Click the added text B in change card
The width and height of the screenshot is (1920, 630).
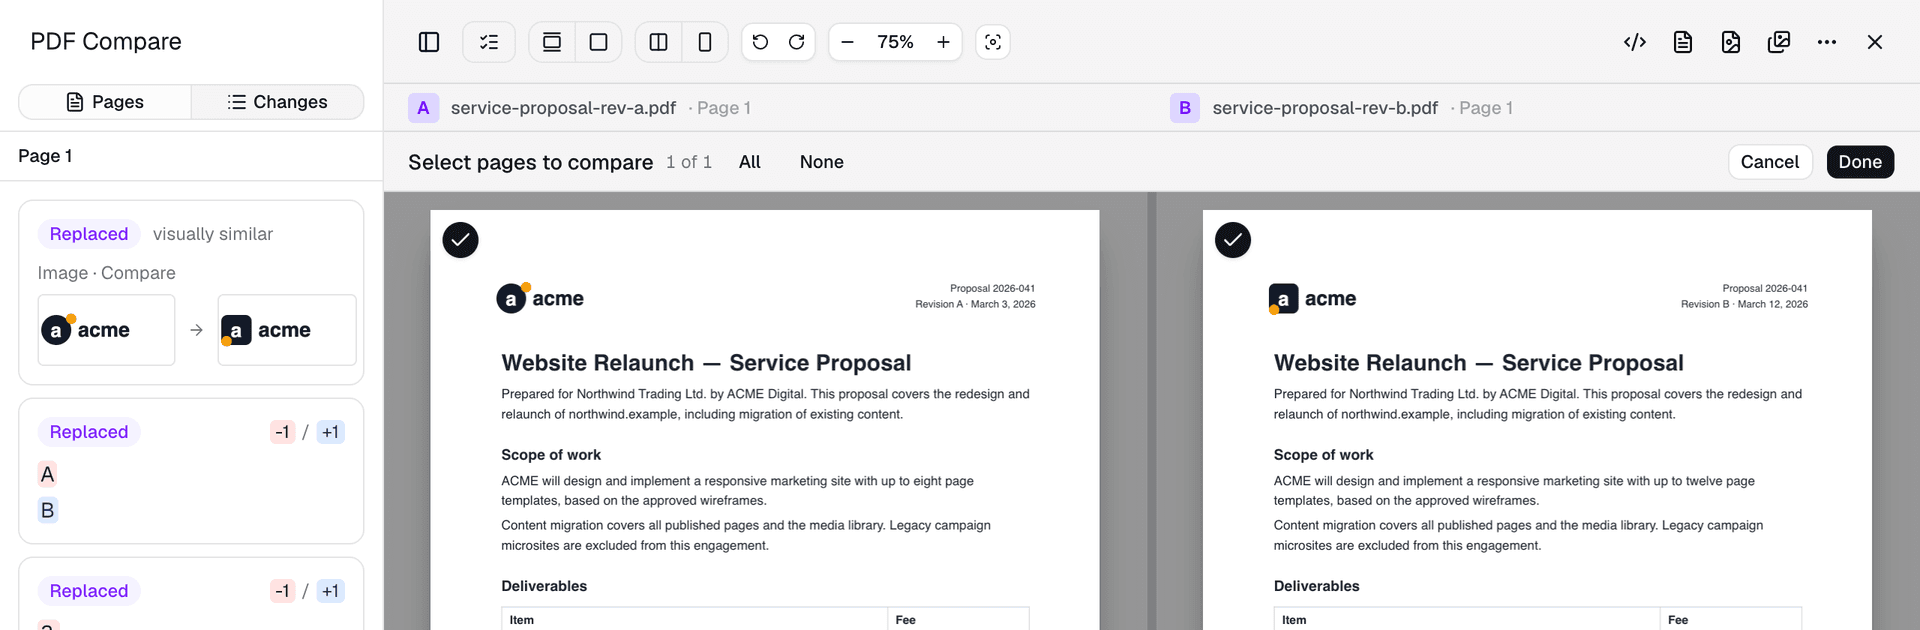[47, 510]
